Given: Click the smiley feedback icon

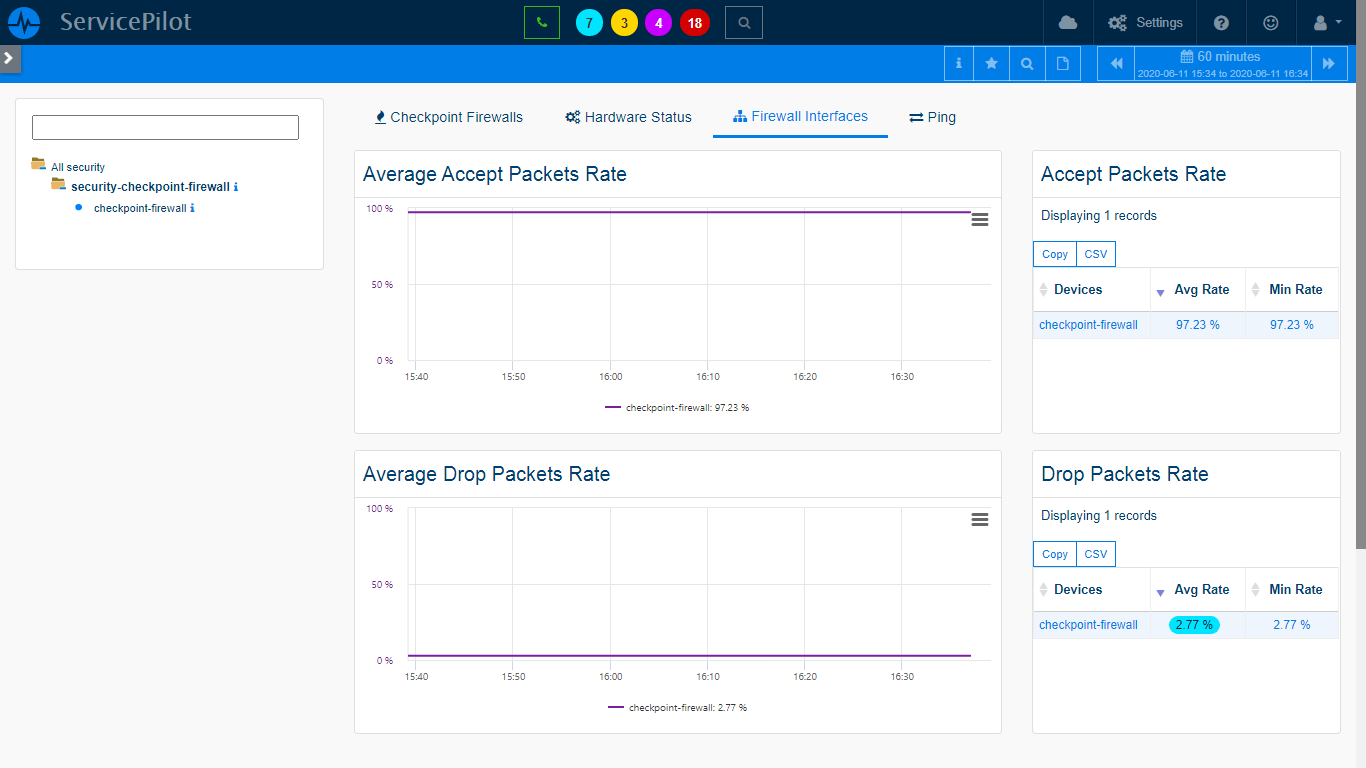Looking at the screenshot, I should tap(1271, 22).
